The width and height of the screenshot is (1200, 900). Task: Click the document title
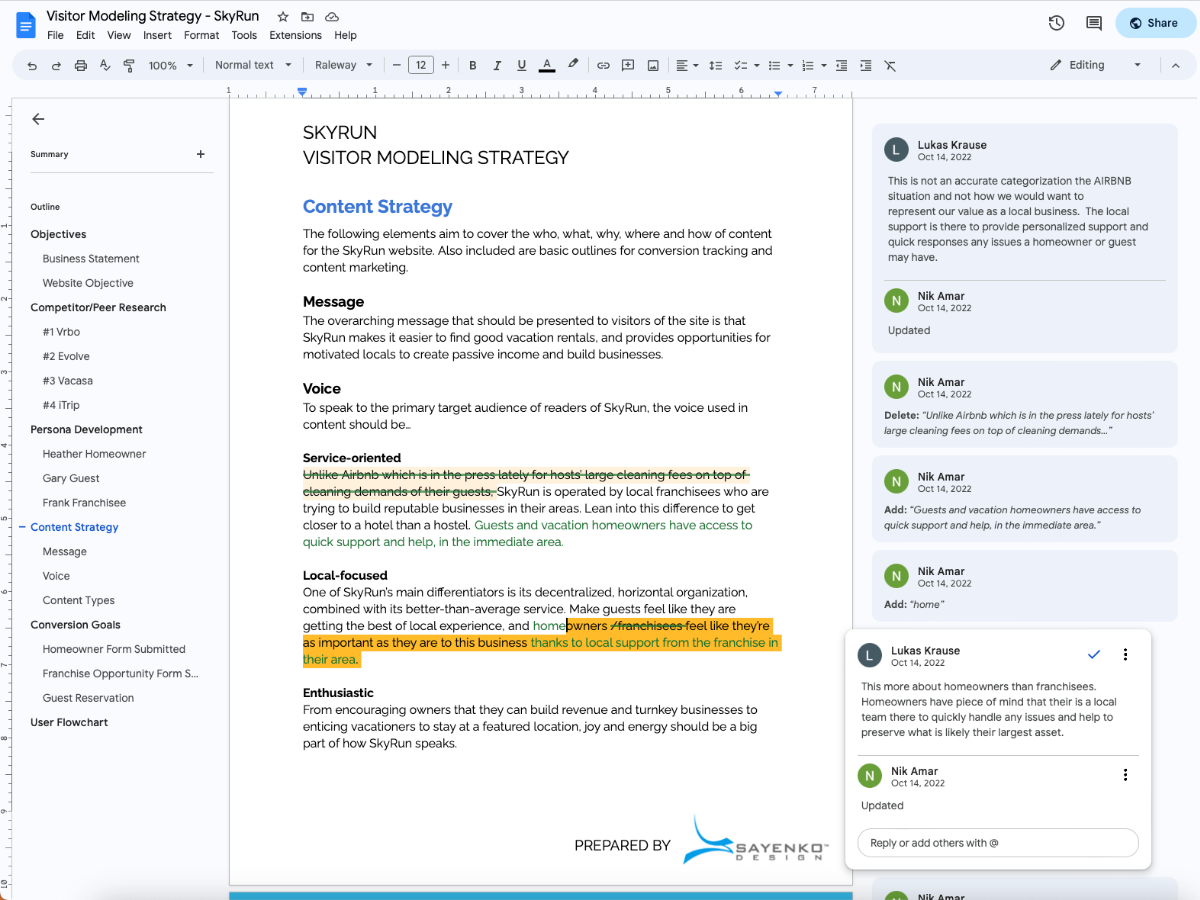(x=155, y=17)
